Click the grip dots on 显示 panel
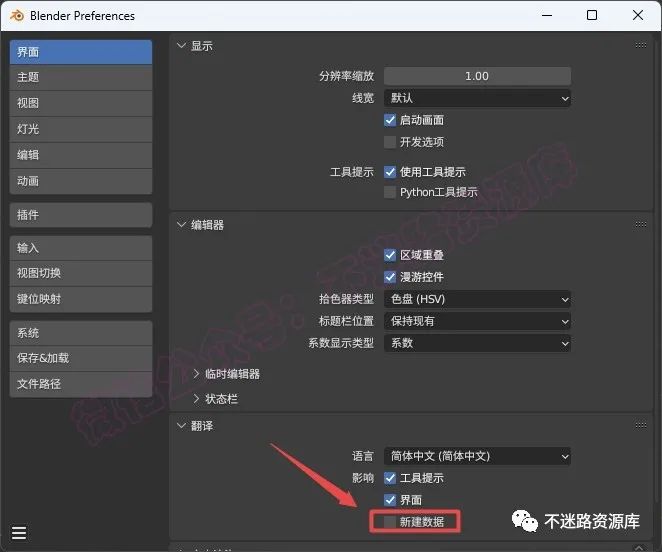This screenshot has width=662, height=552. pos(640,46)
